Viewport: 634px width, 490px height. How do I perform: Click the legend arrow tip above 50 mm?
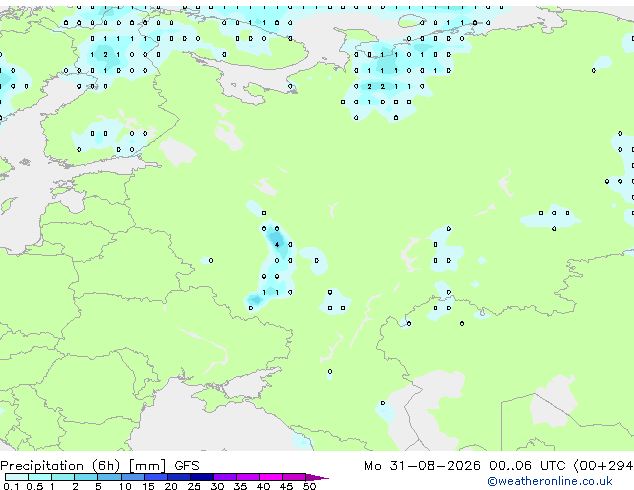pos(317,477)
